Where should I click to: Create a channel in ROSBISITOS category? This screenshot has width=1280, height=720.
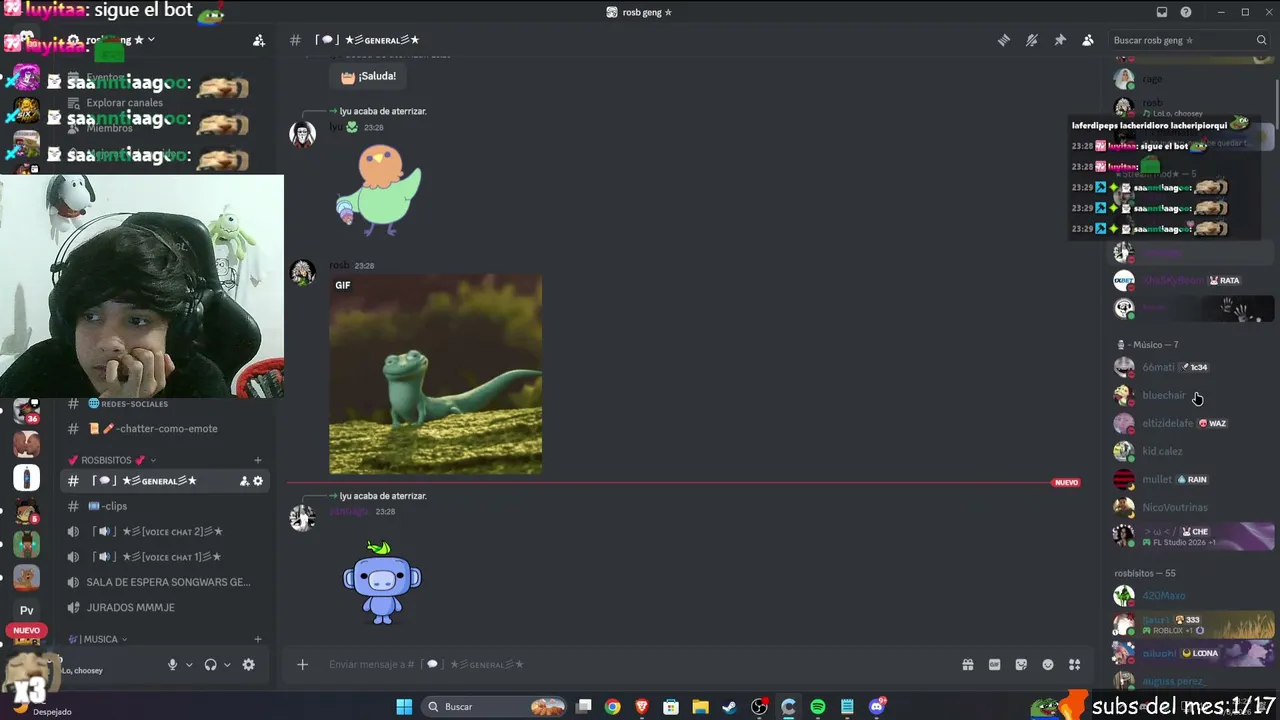pos(258,460)
